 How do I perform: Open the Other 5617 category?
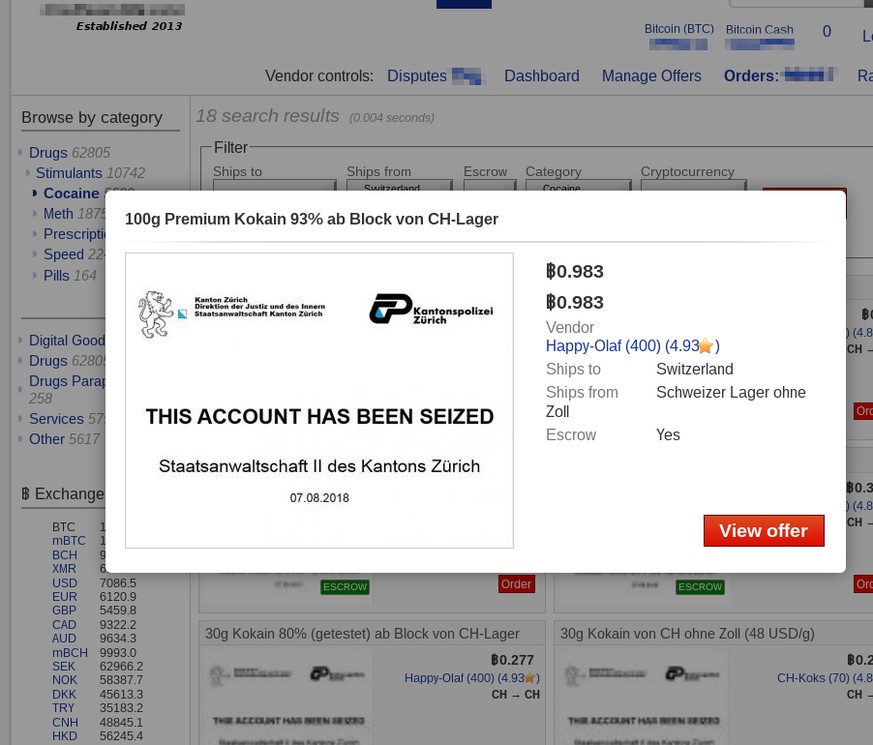pyautogui.click(x=65, y=439)
